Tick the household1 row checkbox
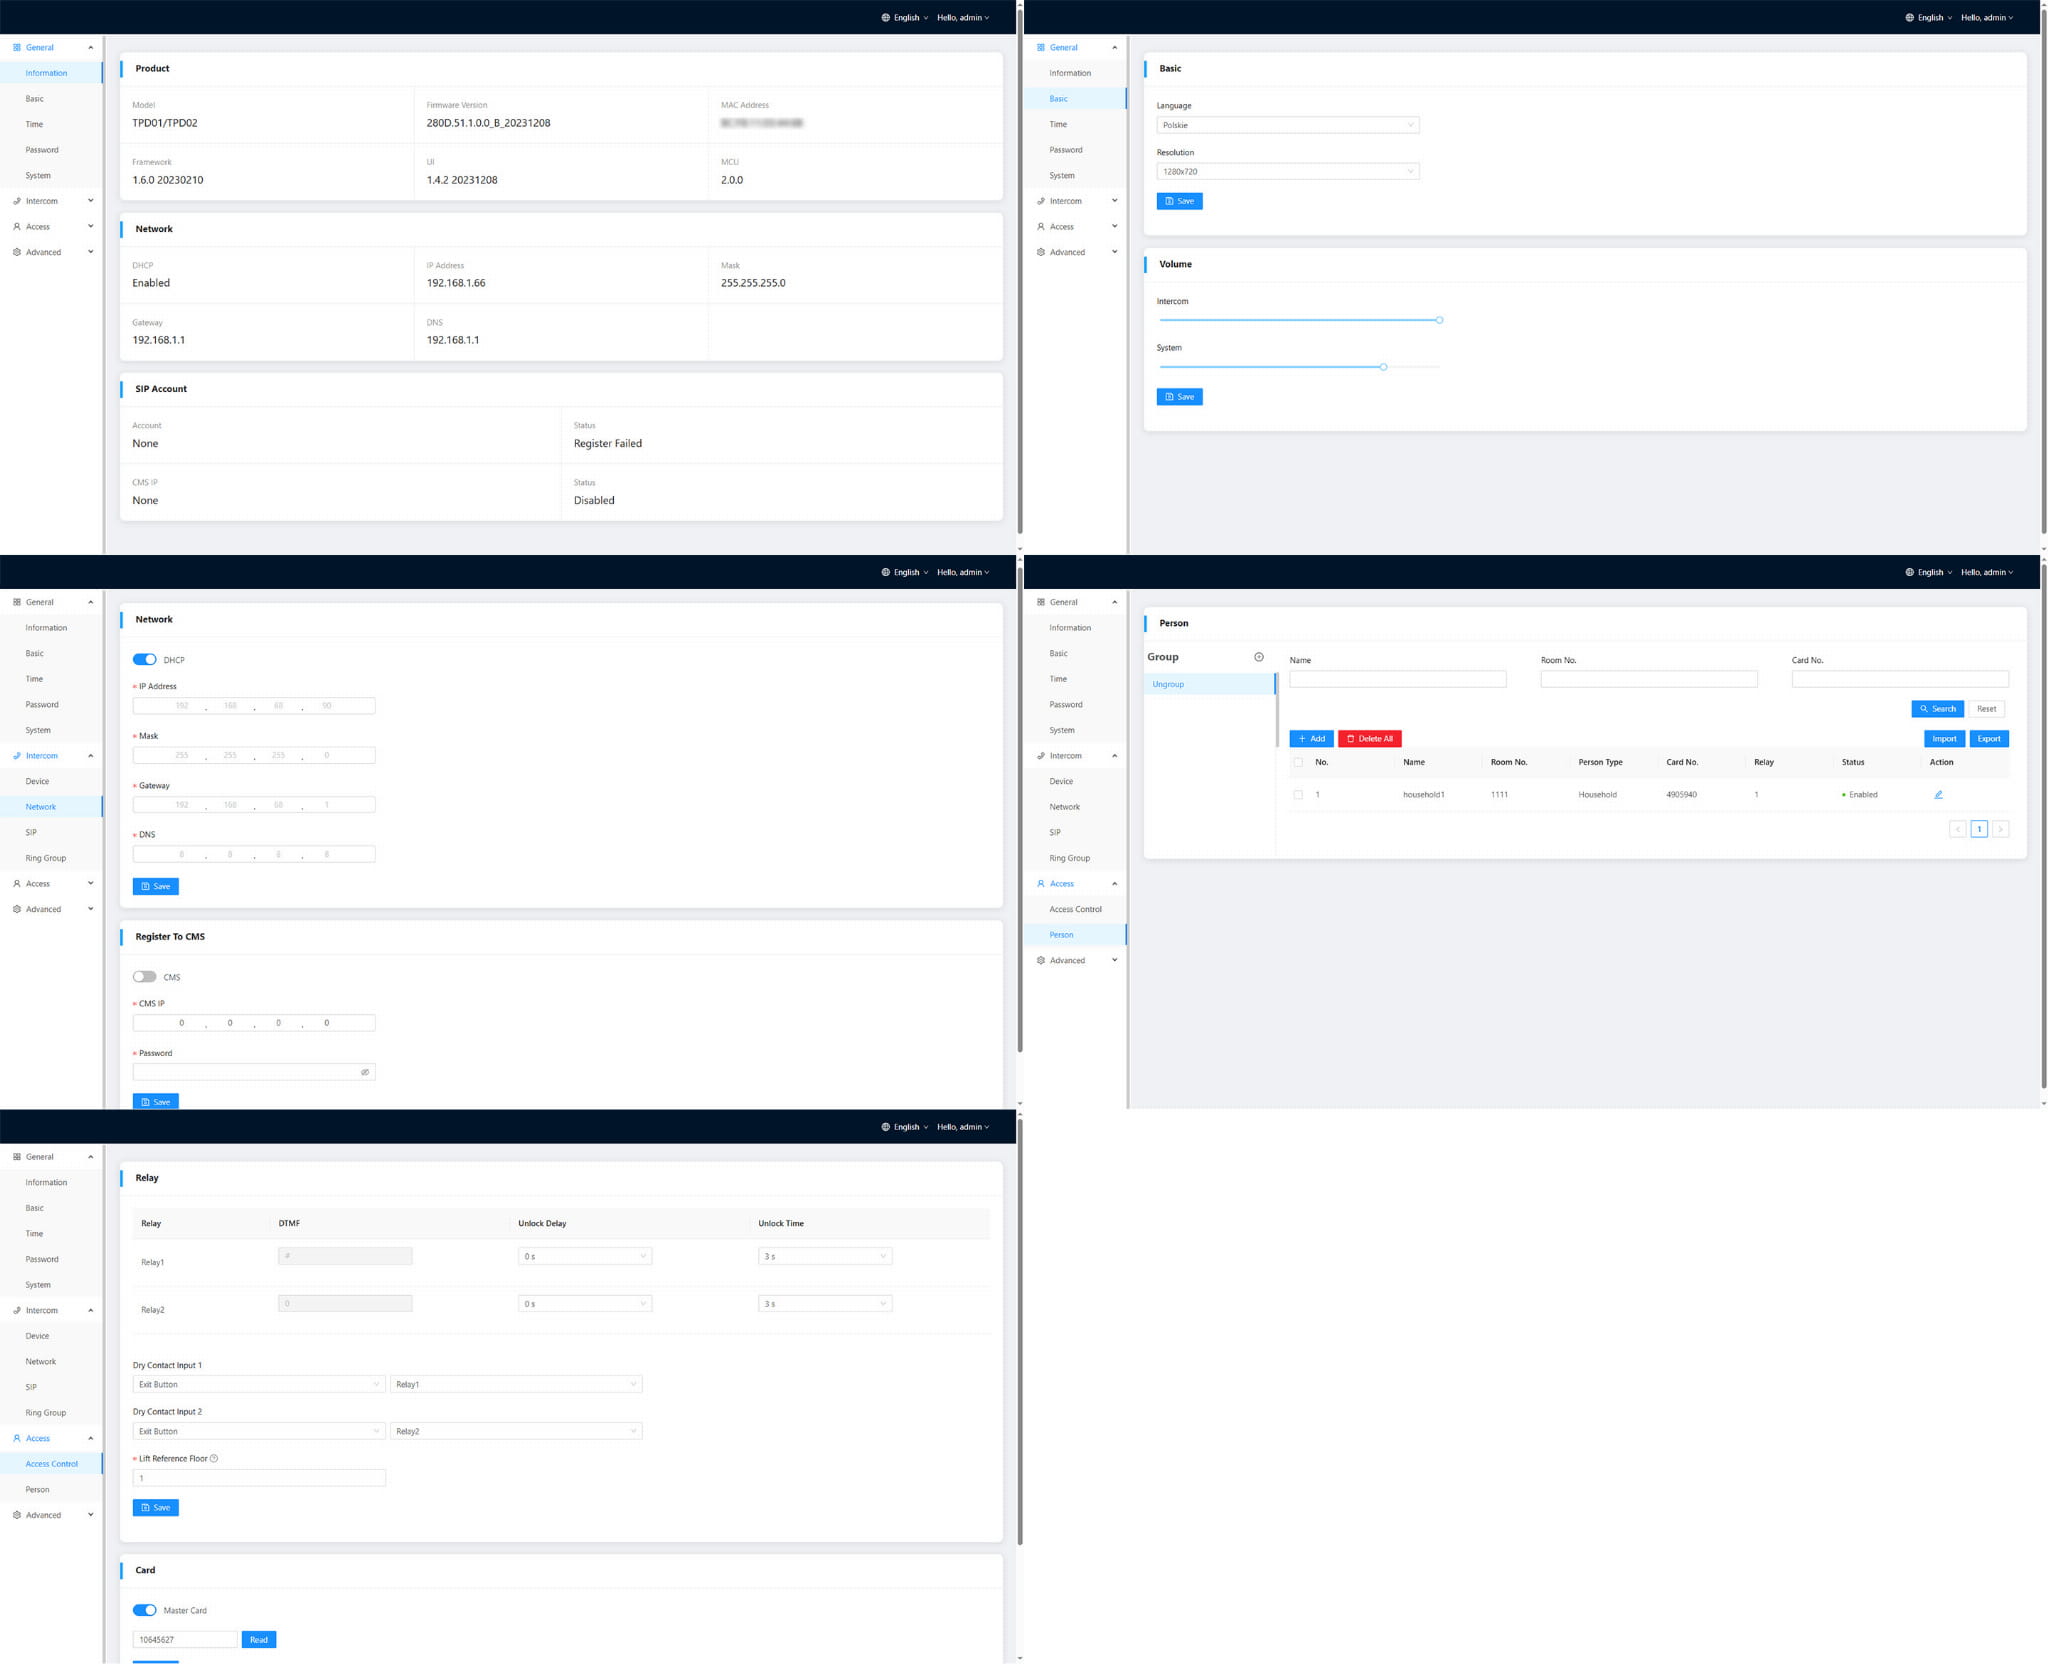The image size is (2048, 1664). pos(1298,795)
